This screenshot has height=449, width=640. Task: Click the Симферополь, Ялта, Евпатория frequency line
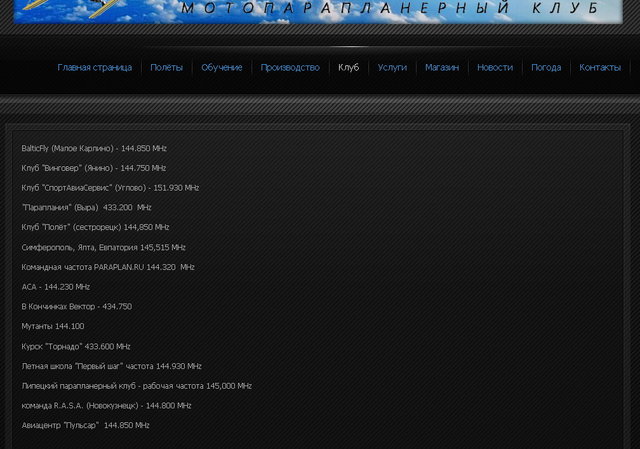click(x=103, y=248)
